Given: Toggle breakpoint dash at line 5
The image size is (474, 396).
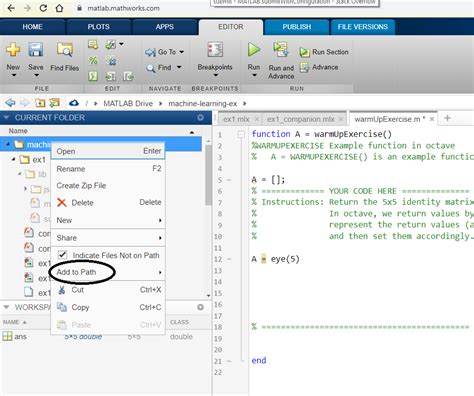Looking at the screenshot, I should pos(229,180).
